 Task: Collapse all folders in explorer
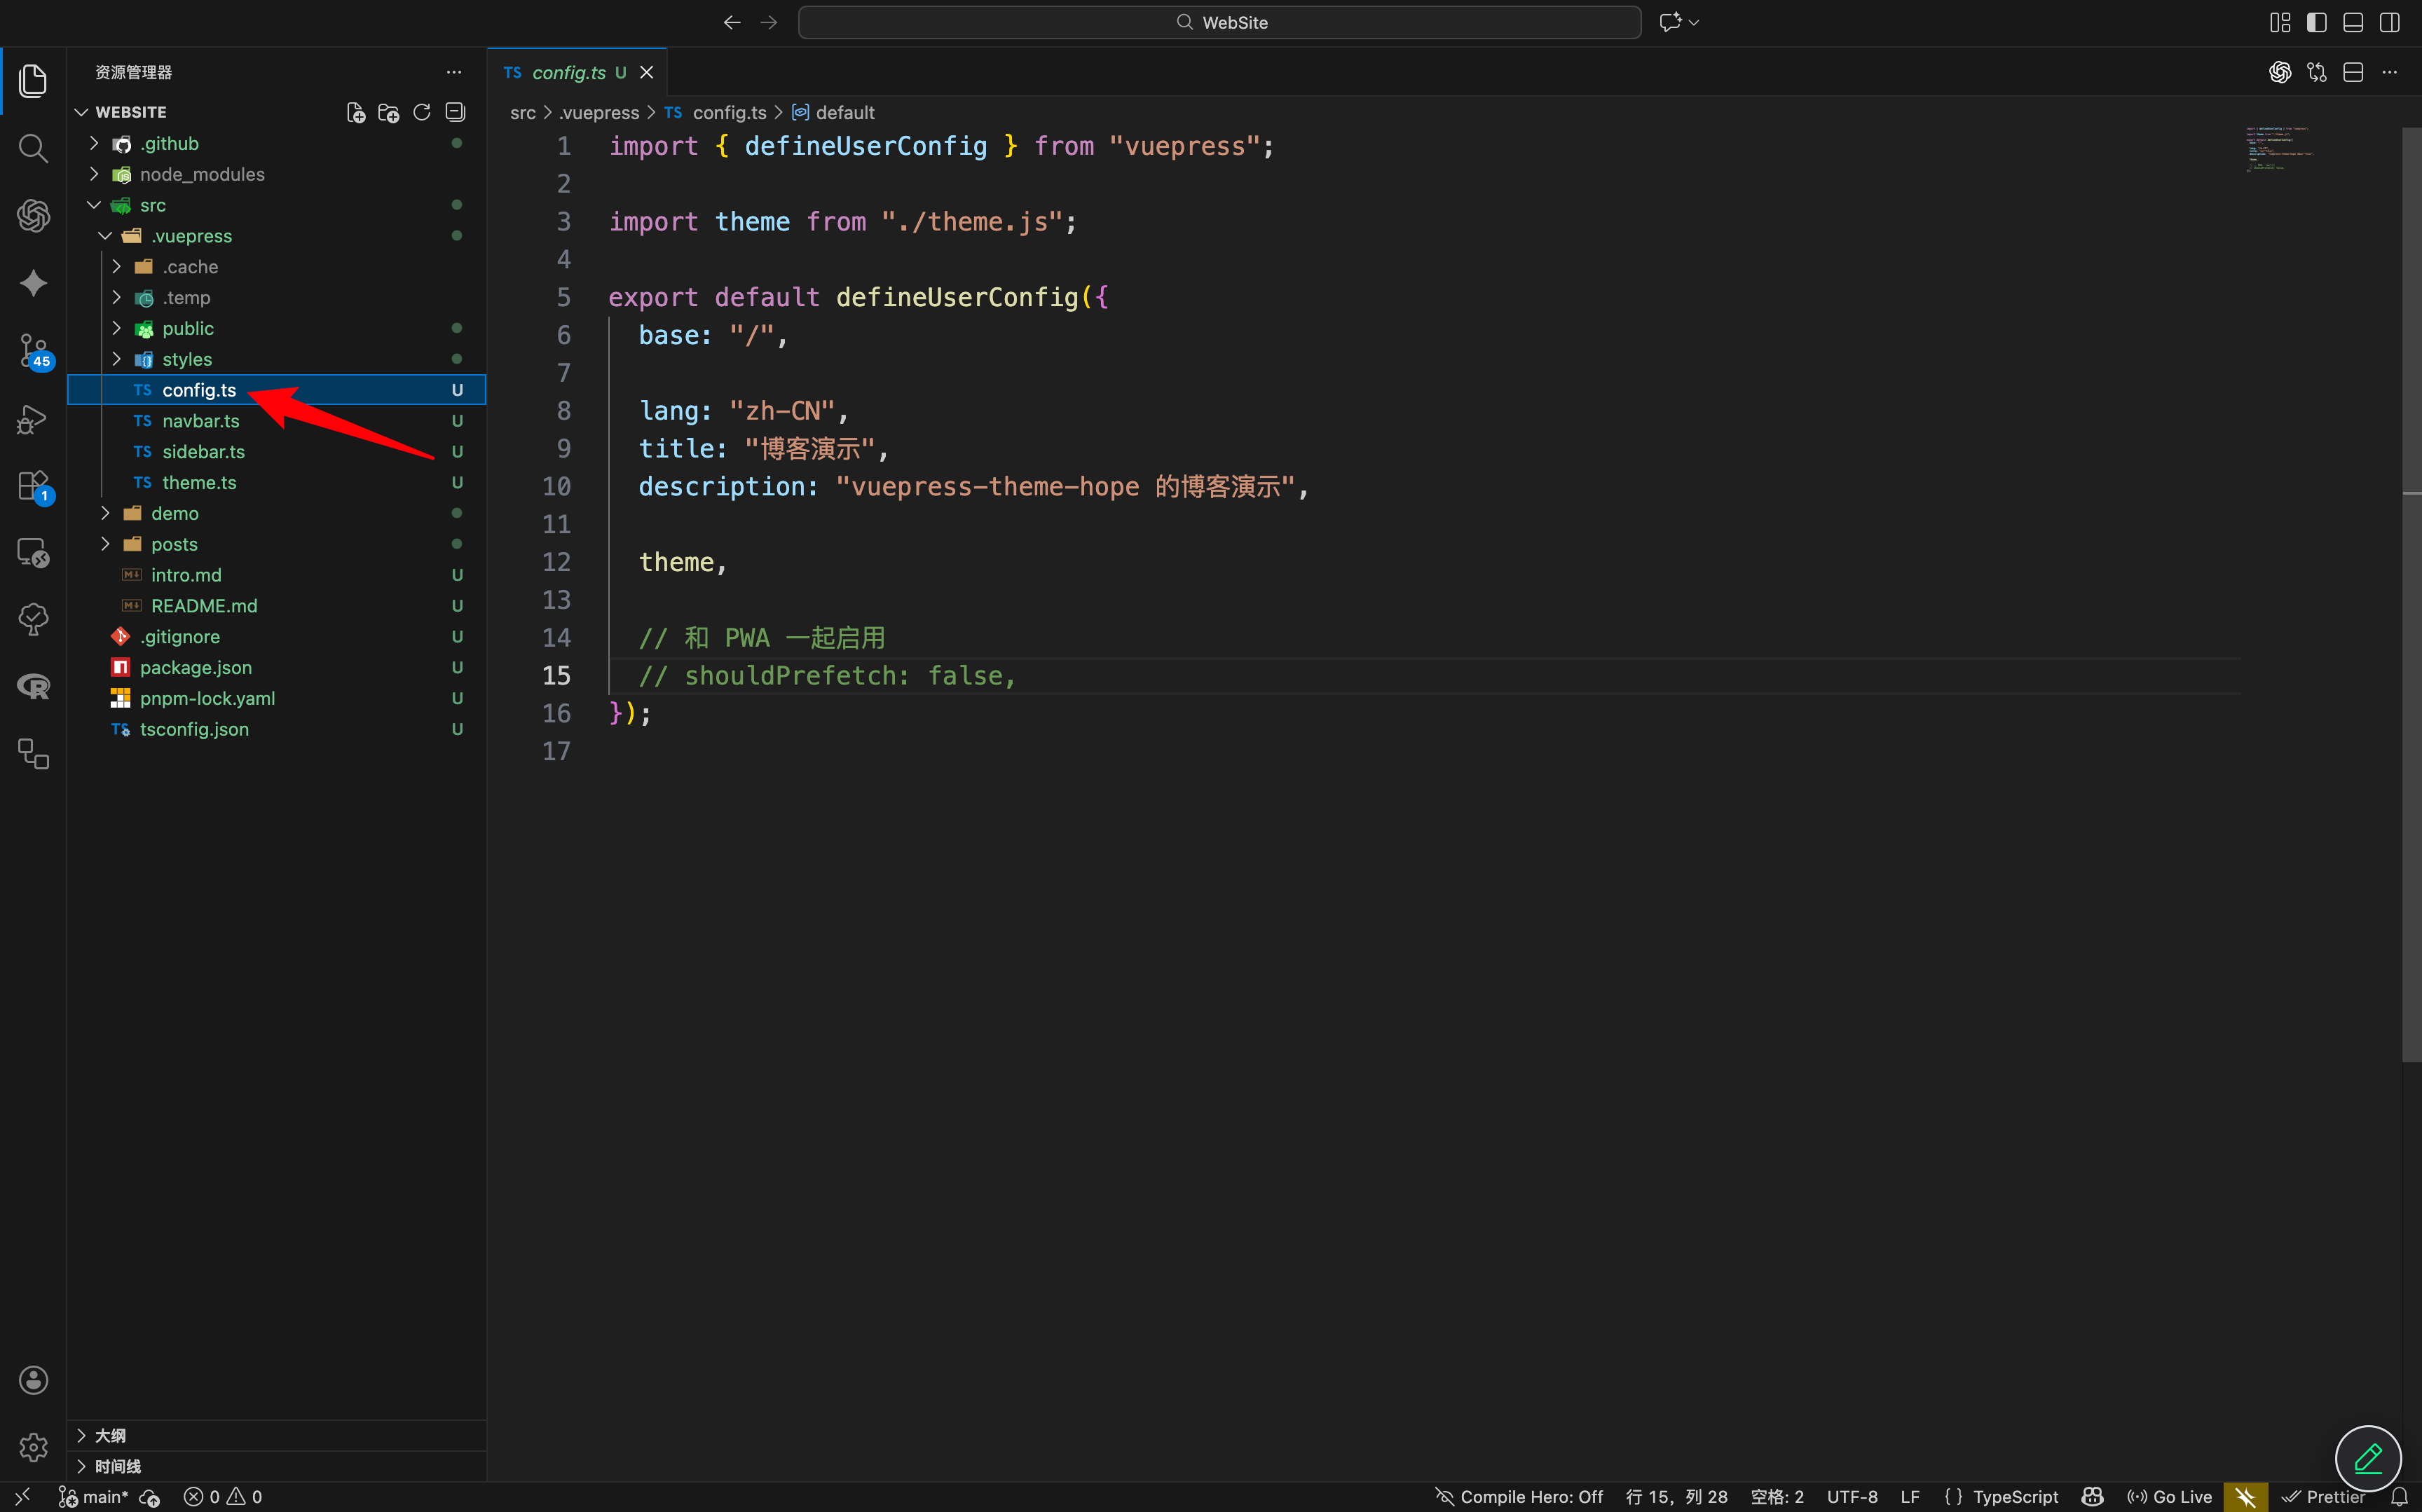[455, 112]
